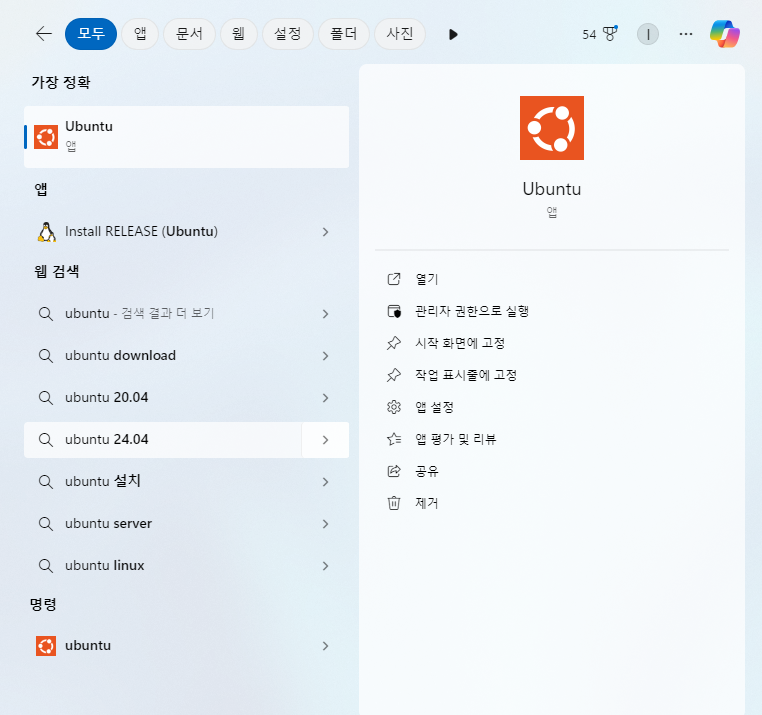Expand the ubuntu download chevron
The image size is (762, 715).
coord(326,356)
